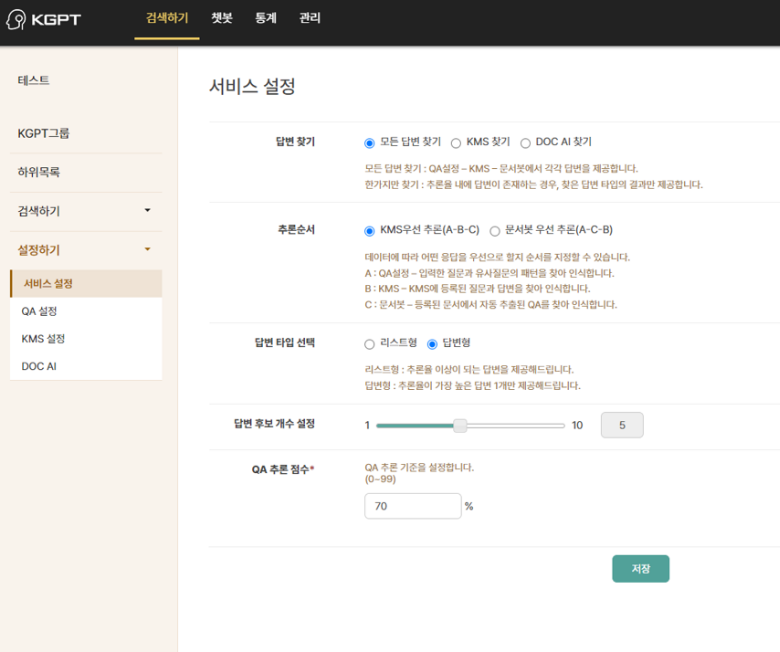The image size is (780, 652).
Task: Switch to the 챗봇 tab
Action: click(222, 18)
